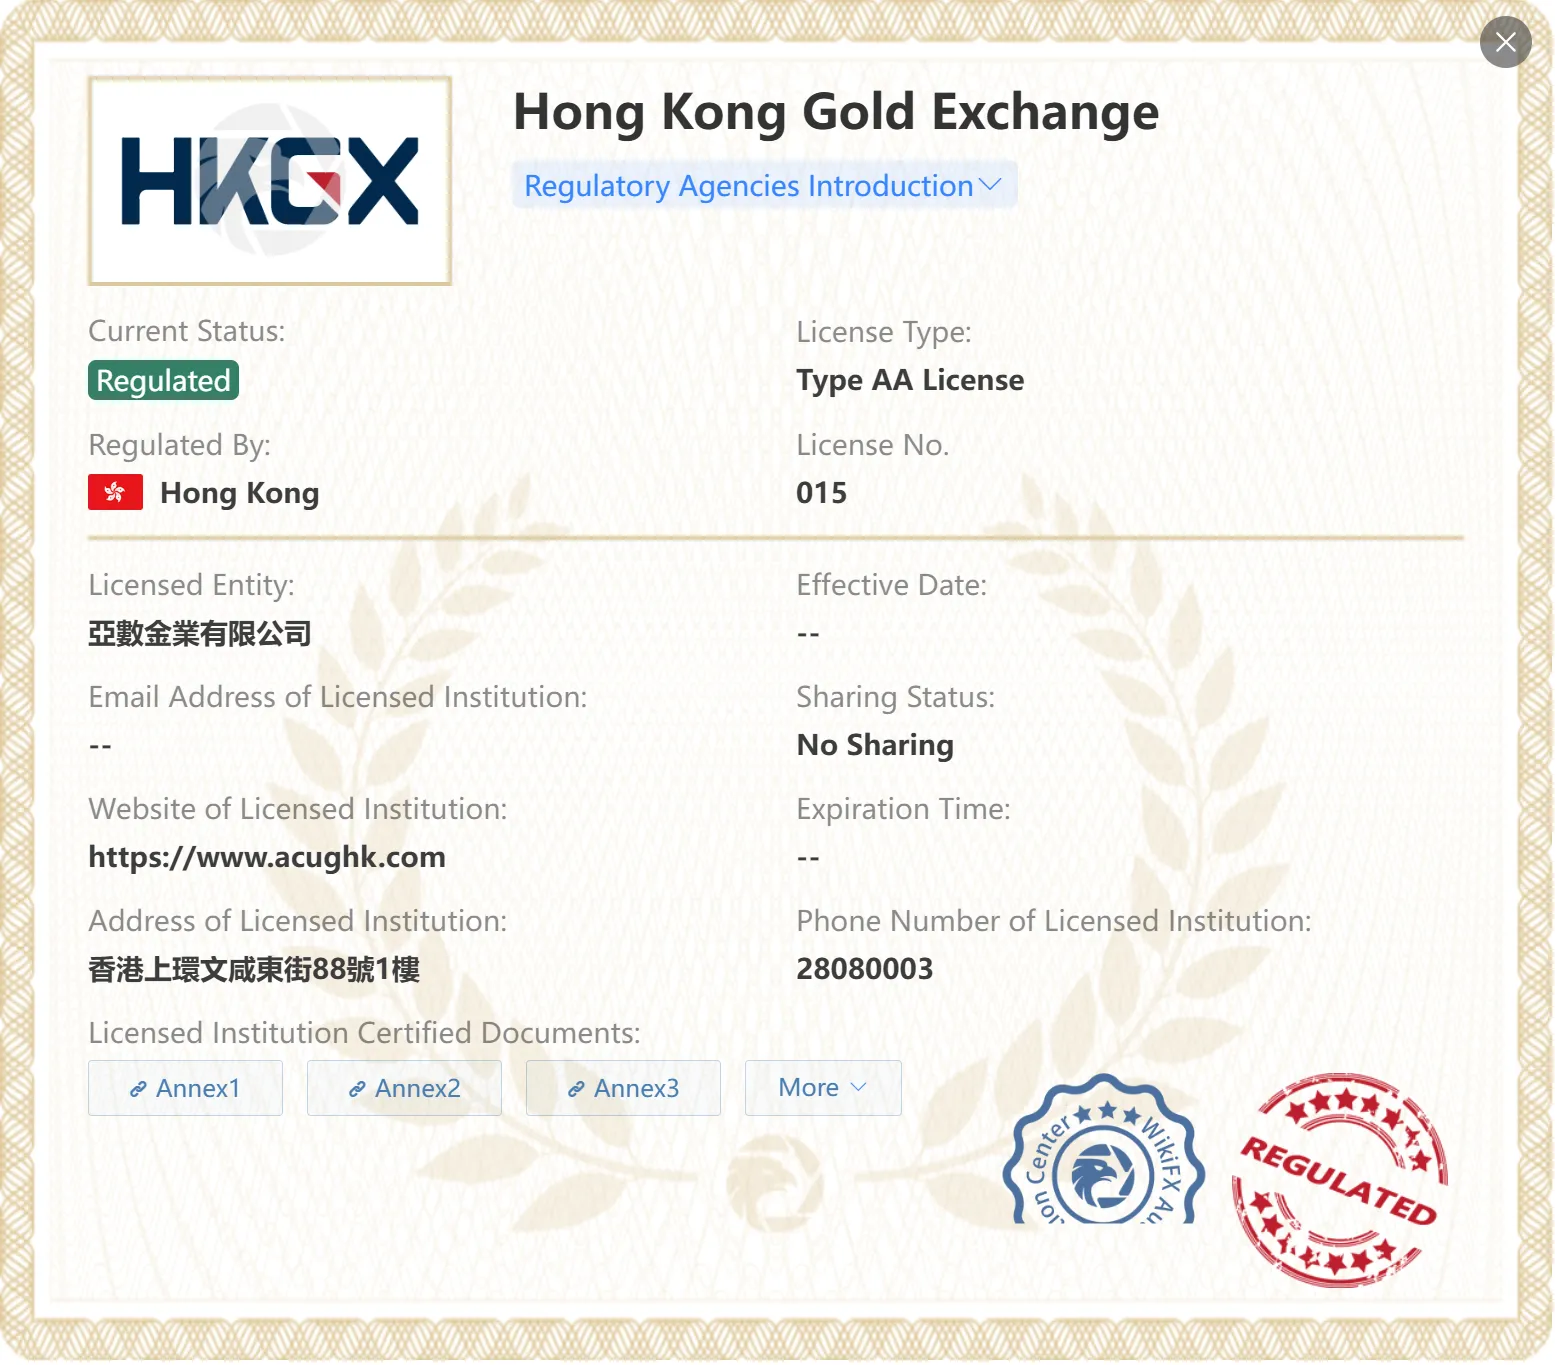Select the address 香港上環文咸東街88號1樓
1555x1365 pixels.
point(254,969)
